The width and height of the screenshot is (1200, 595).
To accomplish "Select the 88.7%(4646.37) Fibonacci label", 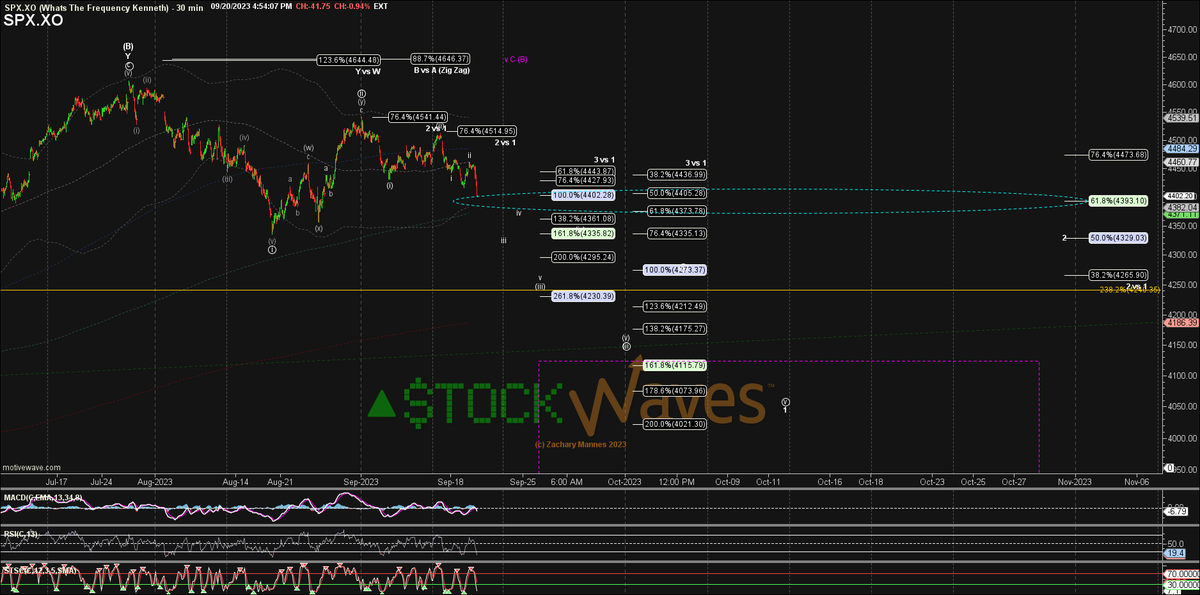I will (x=440, y=60).
